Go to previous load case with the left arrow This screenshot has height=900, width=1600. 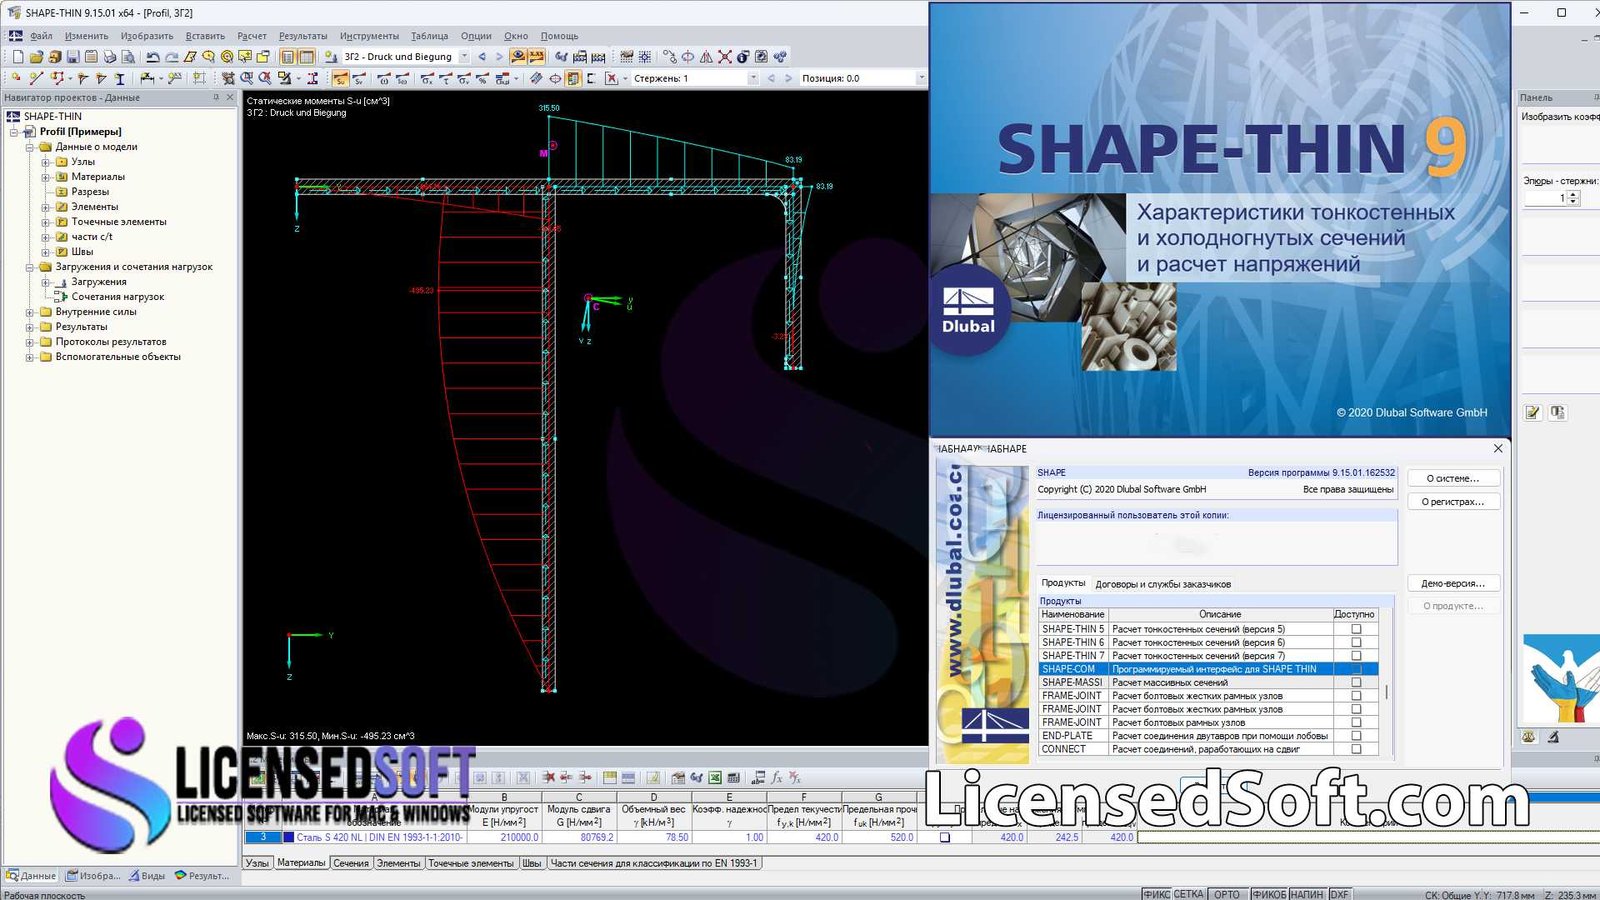click(482, 57)
